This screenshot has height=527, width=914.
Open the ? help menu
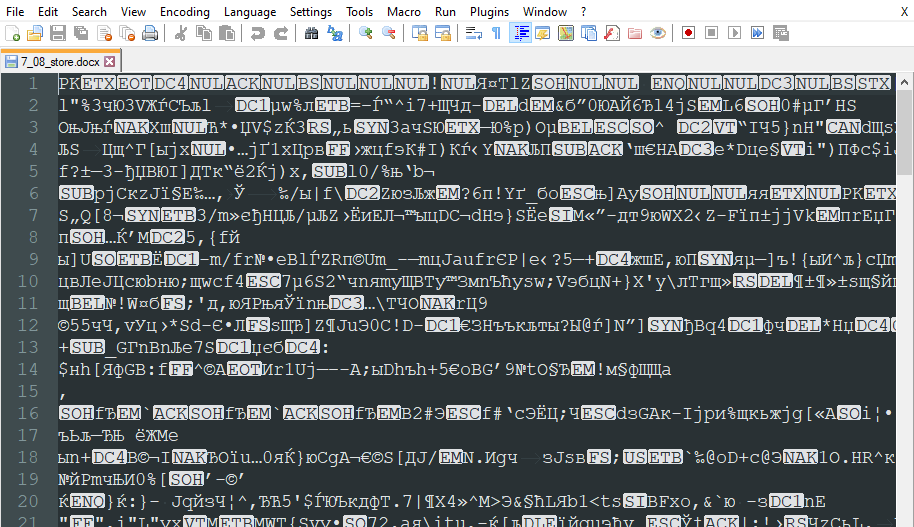tap(583, 12)
